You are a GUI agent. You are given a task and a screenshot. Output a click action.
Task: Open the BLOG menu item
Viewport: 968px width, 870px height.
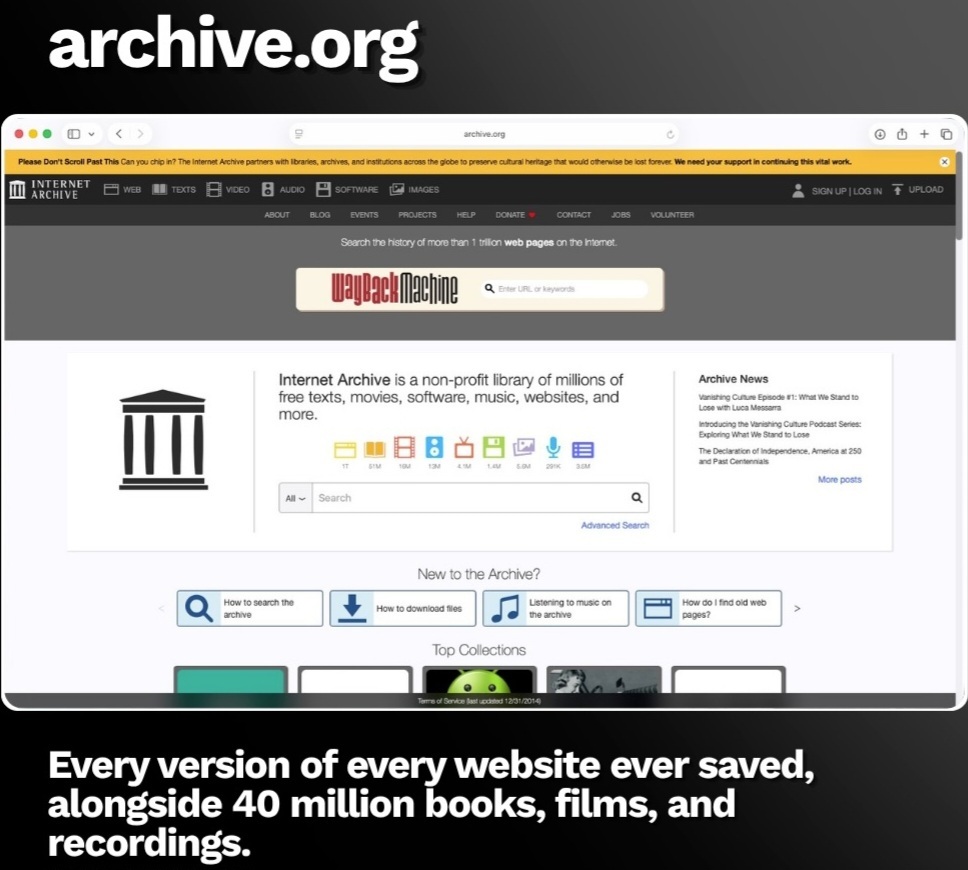coord(320,215)
